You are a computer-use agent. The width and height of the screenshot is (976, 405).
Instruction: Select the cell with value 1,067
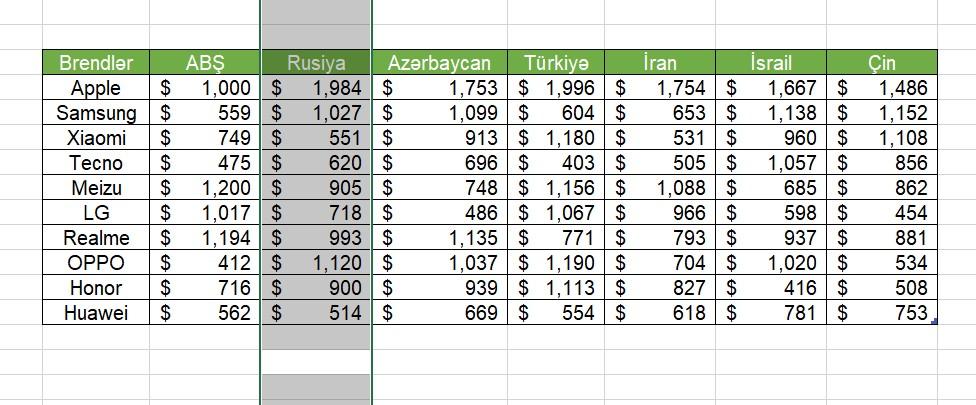click(556, 212)
